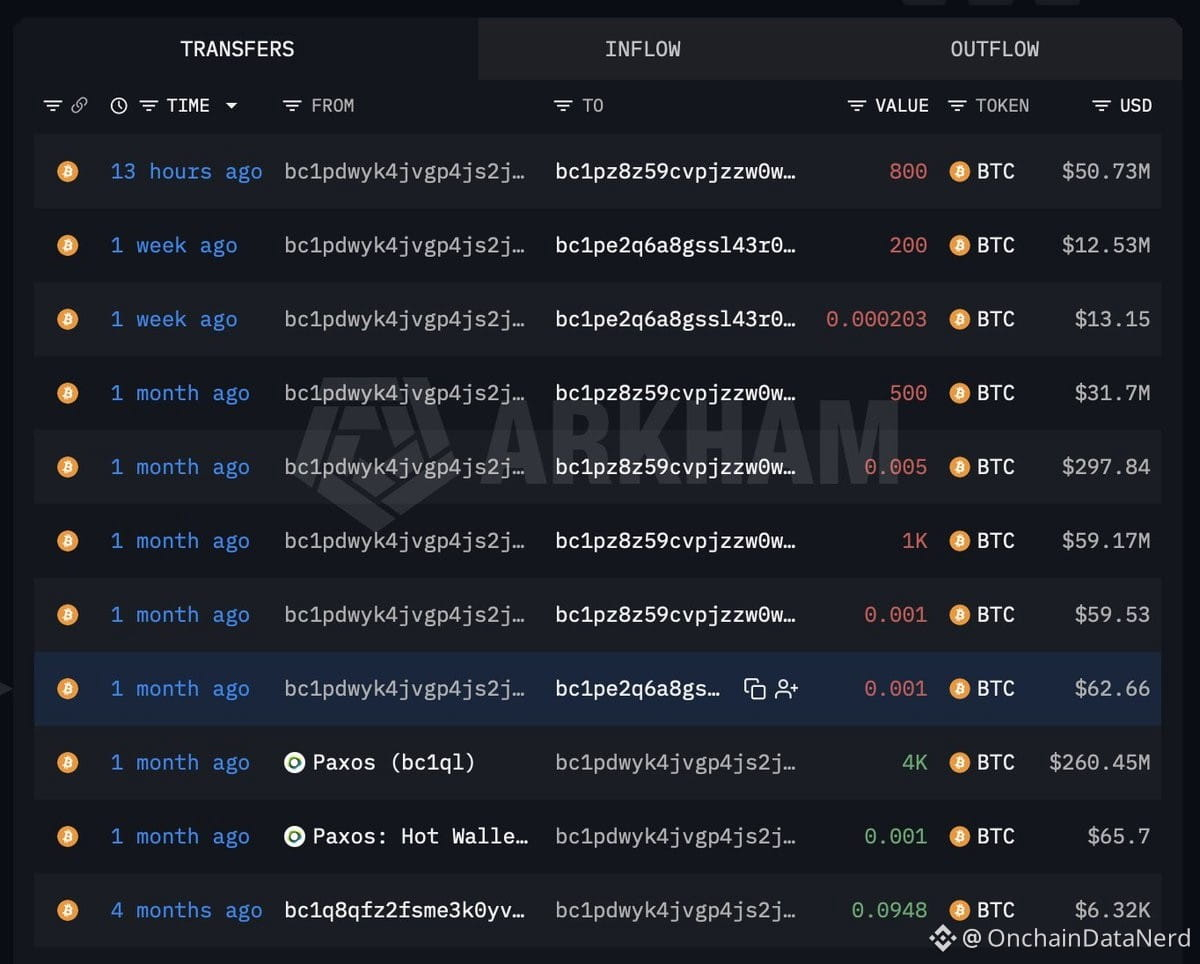Click the $6.32K USD amount
Screen dimensions: 1200x964
1112,911
